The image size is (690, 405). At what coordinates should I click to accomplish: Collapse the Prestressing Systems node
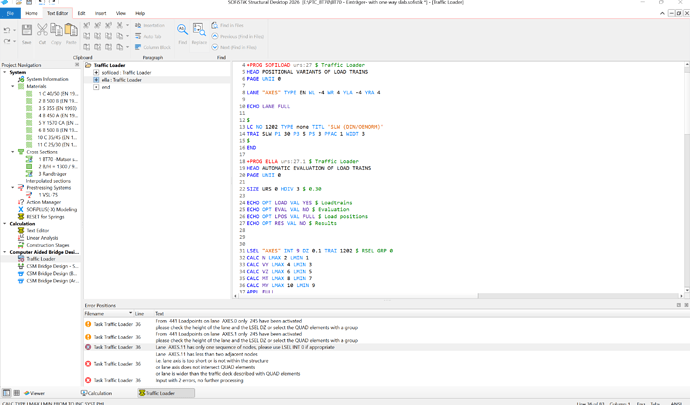pos(12,188)
